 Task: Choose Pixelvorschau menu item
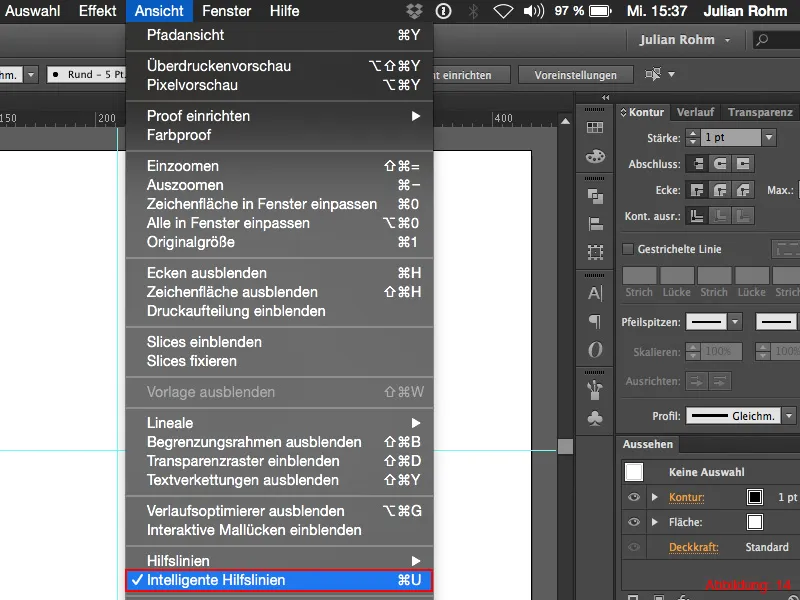[279, 85]
